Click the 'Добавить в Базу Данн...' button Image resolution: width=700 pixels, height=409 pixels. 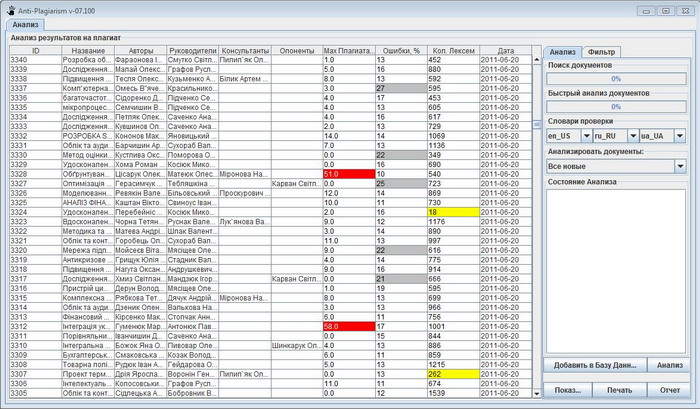click(594, 366)
